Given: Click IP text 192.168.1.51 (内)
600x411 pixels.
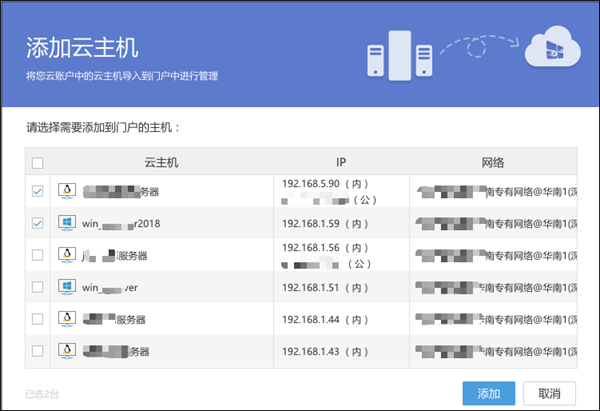Looking at the screenshot, I should (325, 288).
